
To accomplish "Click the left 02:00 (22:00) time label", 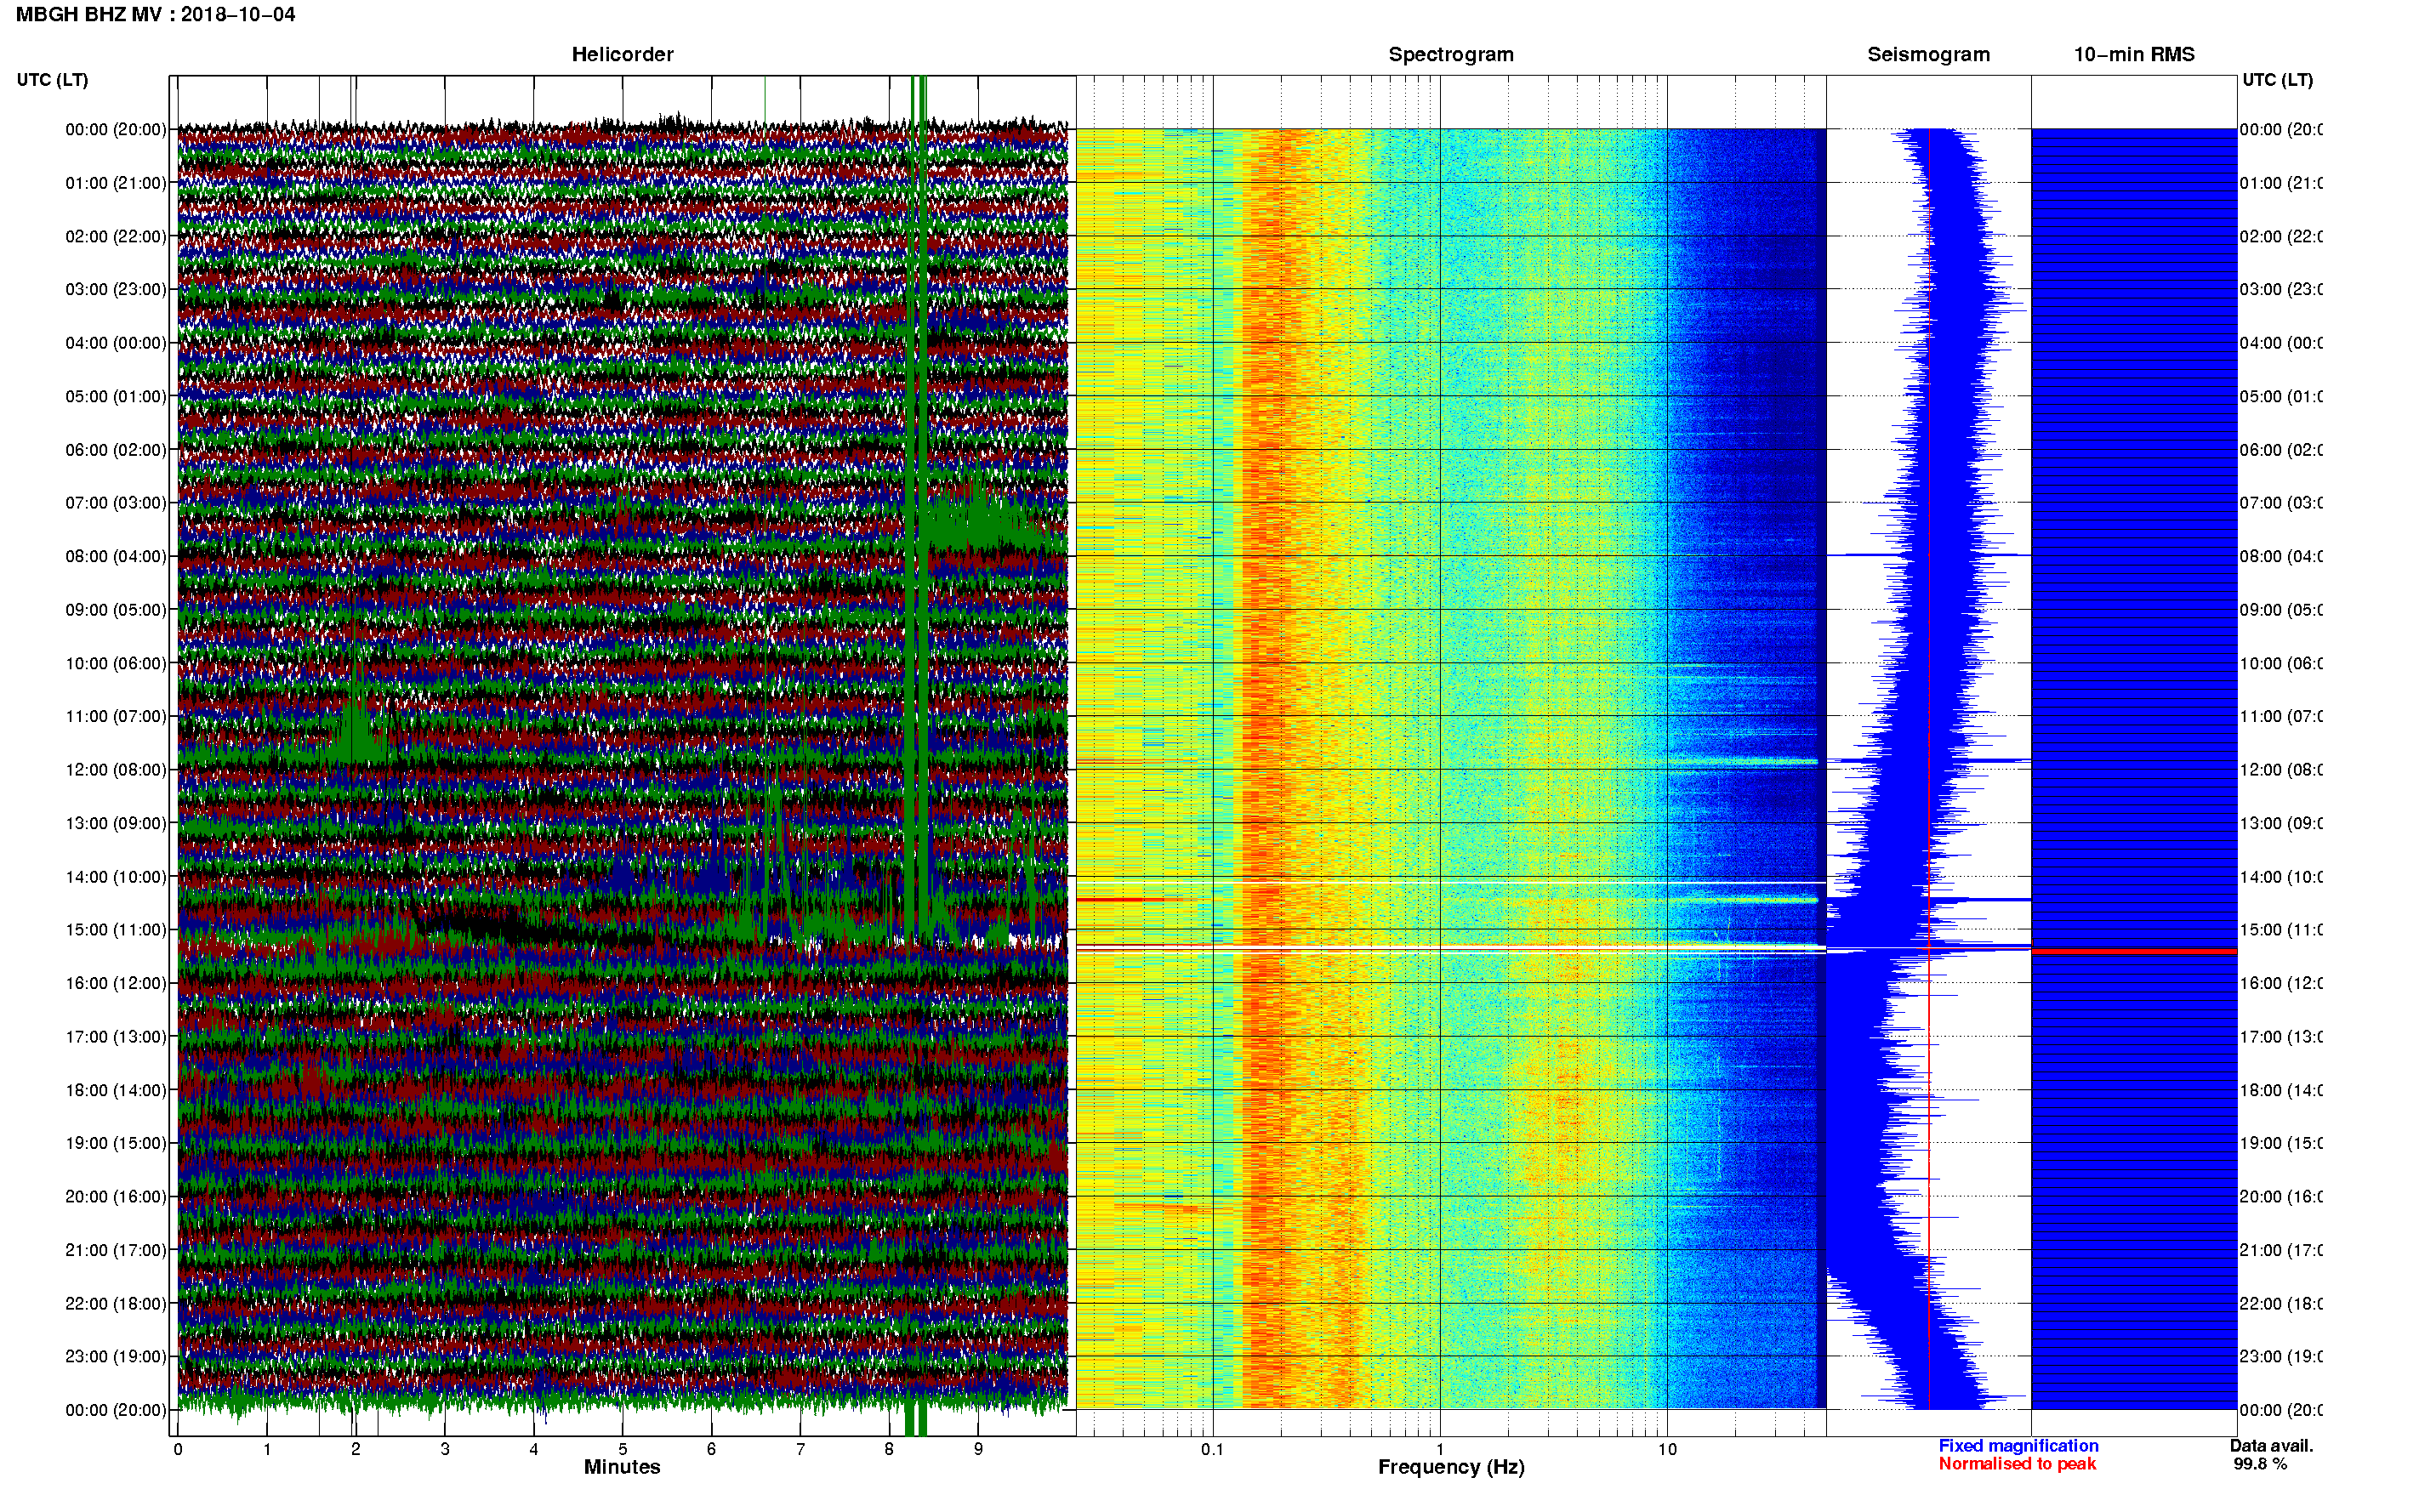I will pyautogui.click(x=116, y=236).
